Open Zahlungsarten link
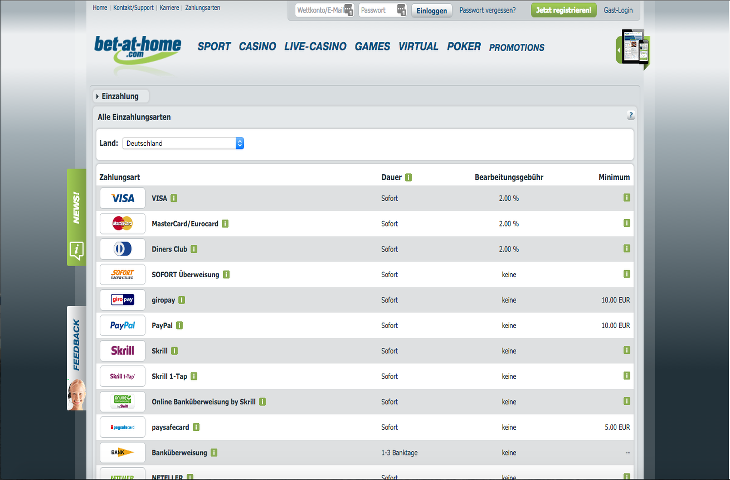 (203, 7)
